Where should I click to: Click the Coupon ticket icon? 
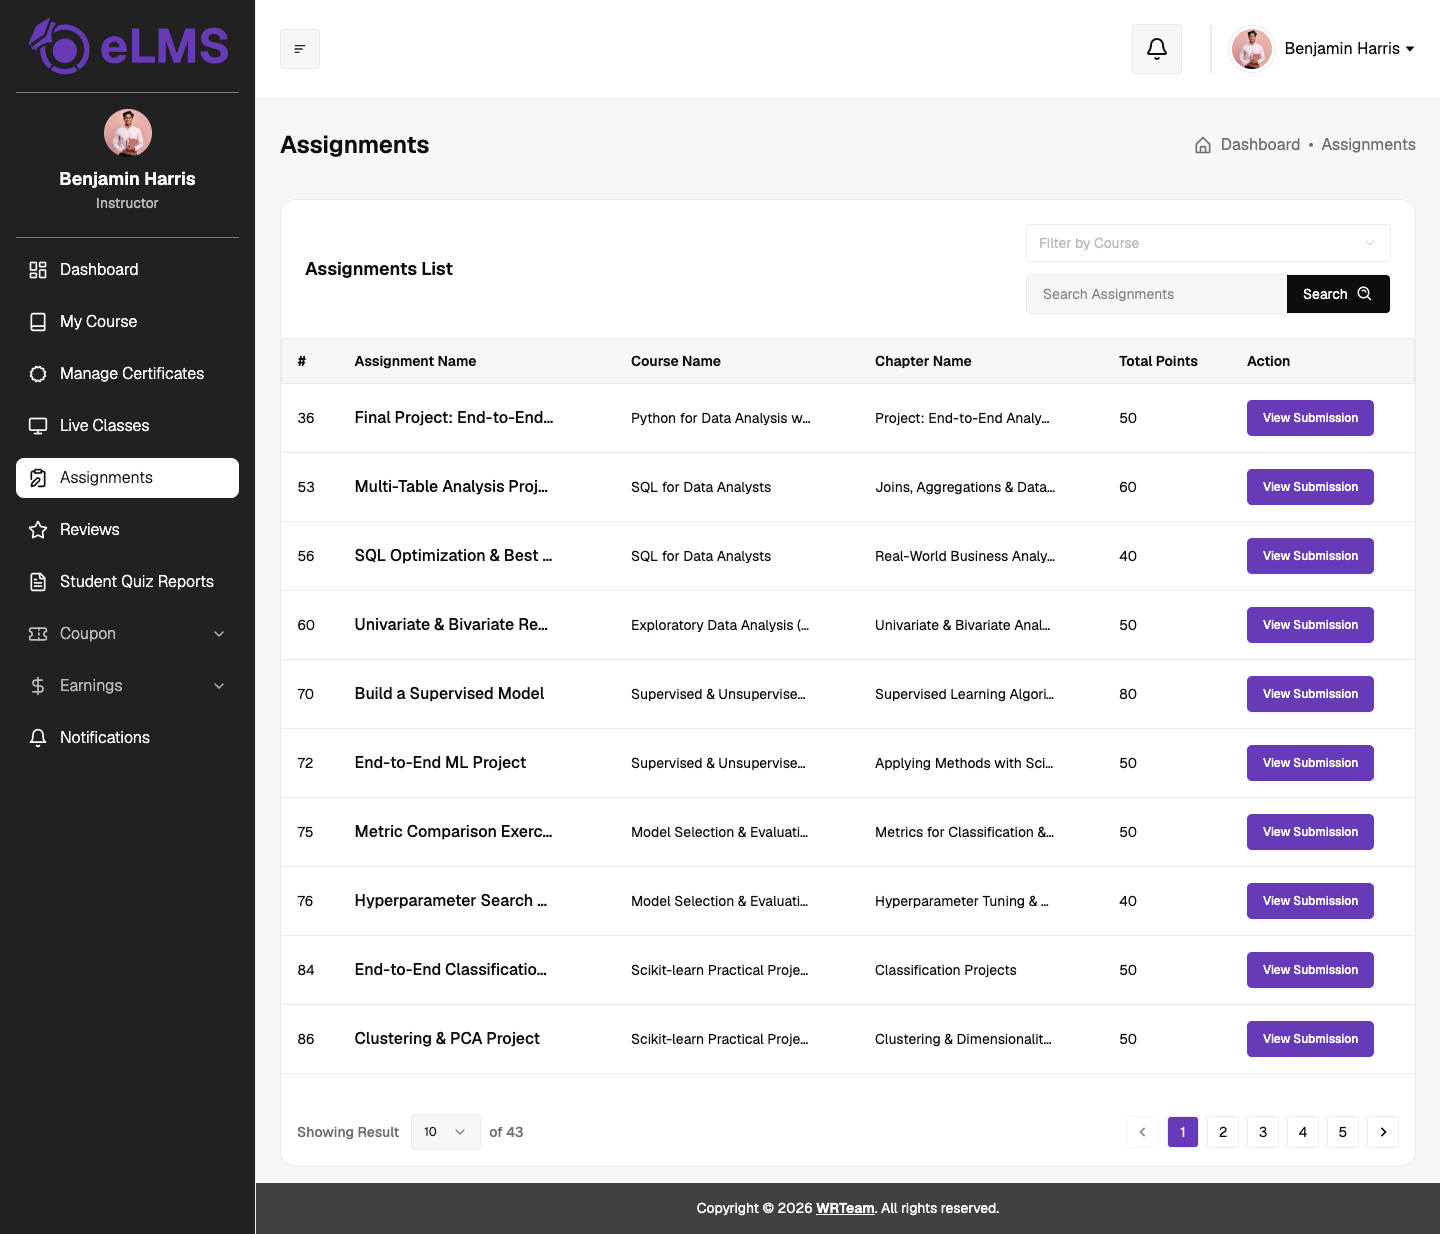pyautogui.click(x=38, y=634)
